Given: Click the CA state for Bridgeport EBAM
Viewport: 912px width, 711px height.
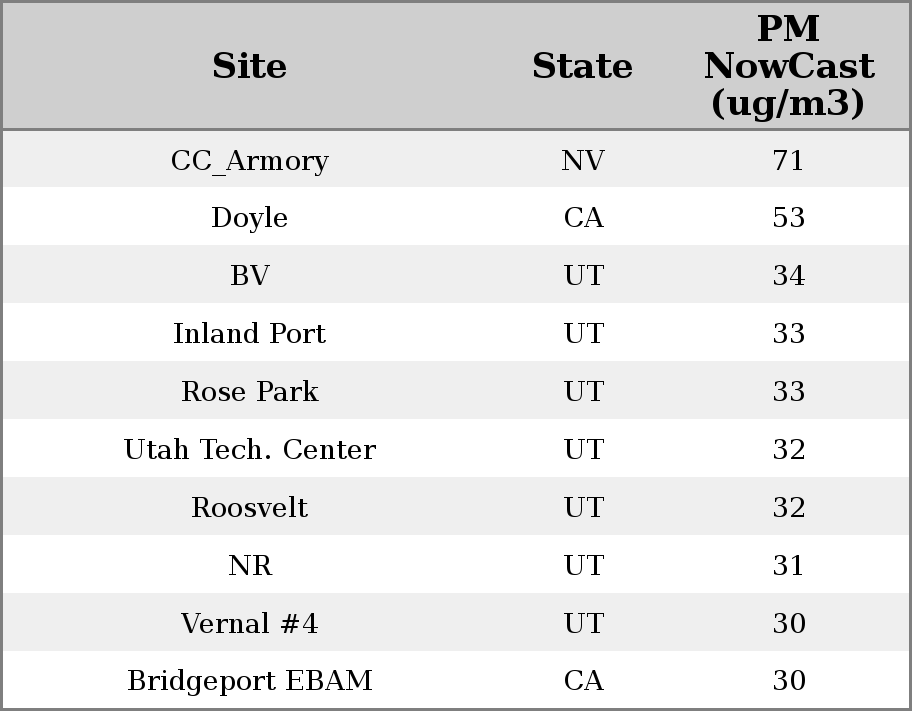Looking at the screenshot, I should (x=582, y=681).
